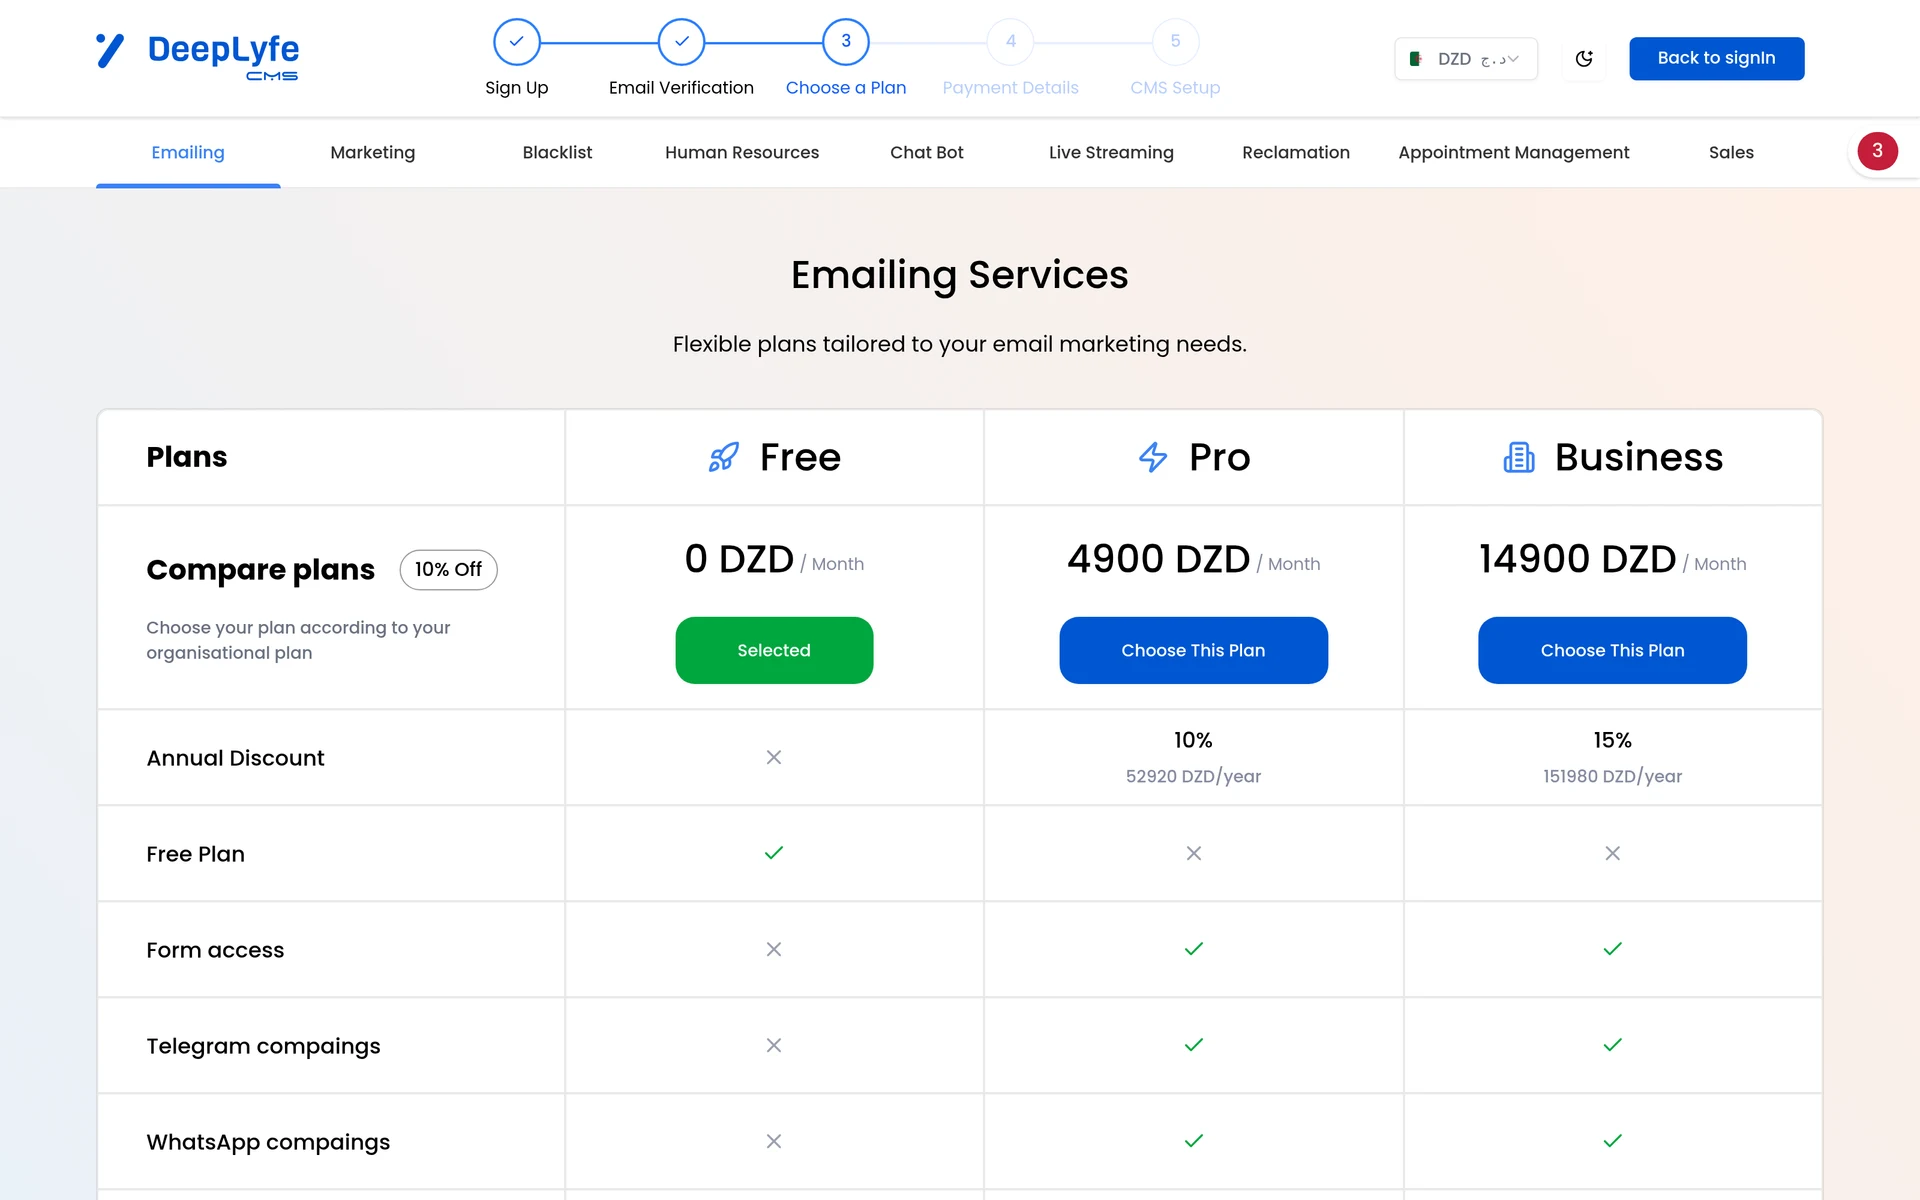Image resolution: width=1920 pixels, height=1200 pixels.
Task: Click the 10% Off badge
Action: click(448, 569)
